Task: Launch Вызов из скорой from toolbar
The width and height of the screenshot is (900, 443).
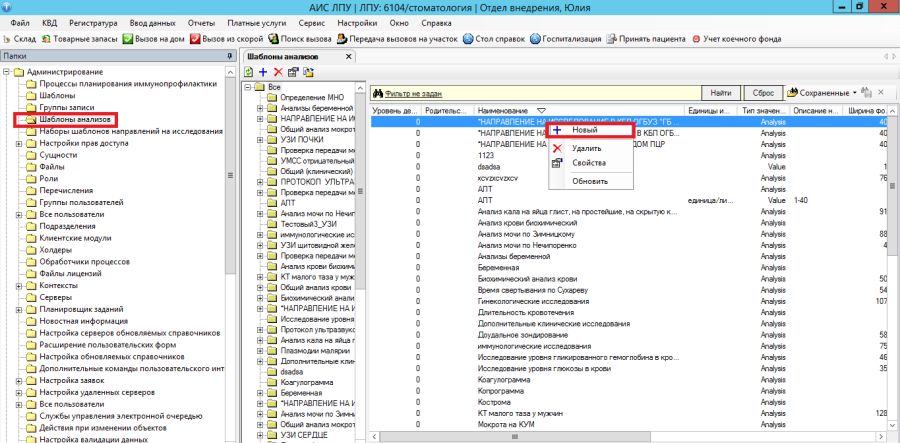Action: [x=227, y=39]
